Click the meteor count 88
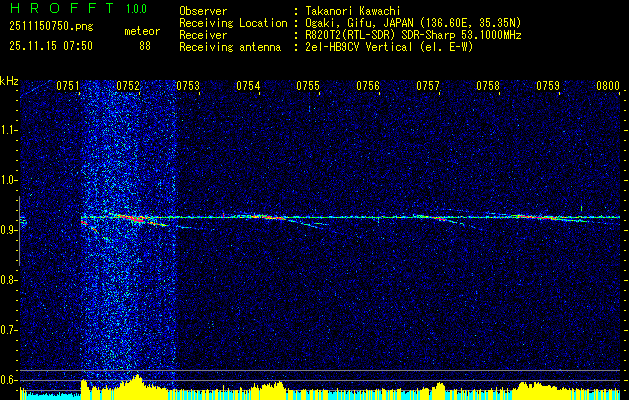Image resolution: width=629 pixels, height=400 pixels. point(145,46)
